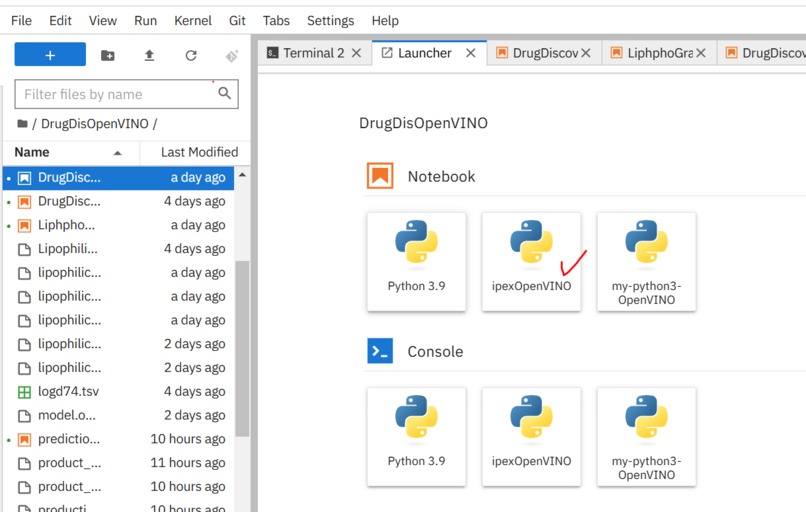
Task: Launch Python 3.9 console
Action: (416, 436)
